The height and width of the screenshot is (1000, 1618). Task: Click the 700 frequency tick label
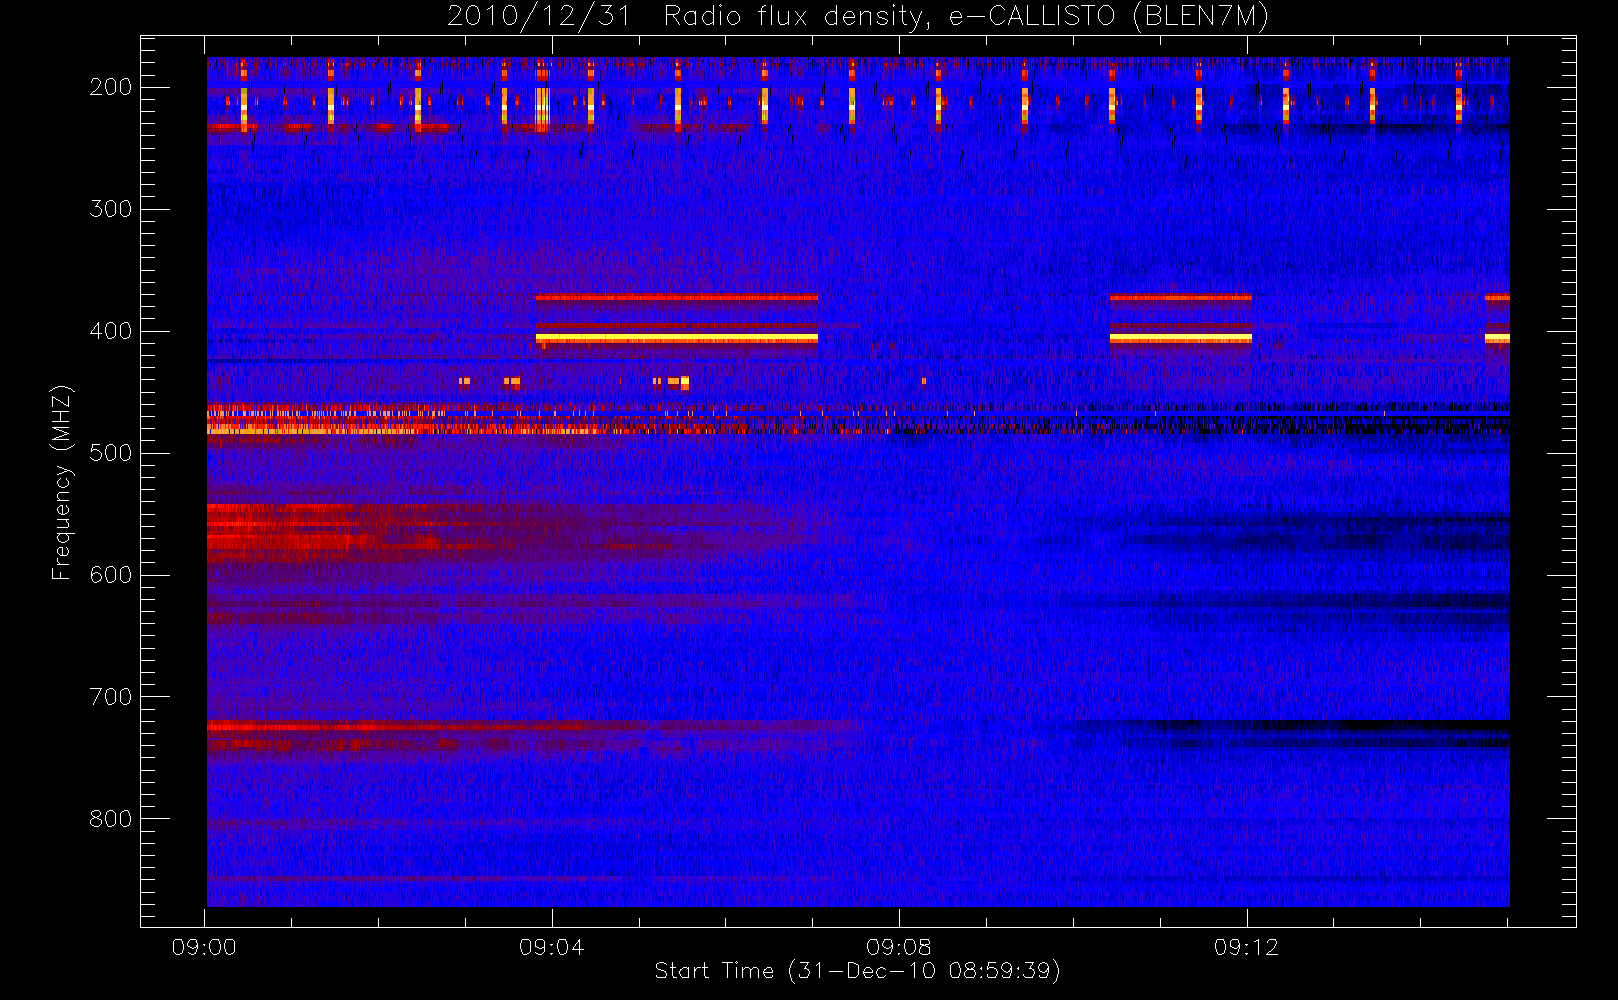click(111, 697)
